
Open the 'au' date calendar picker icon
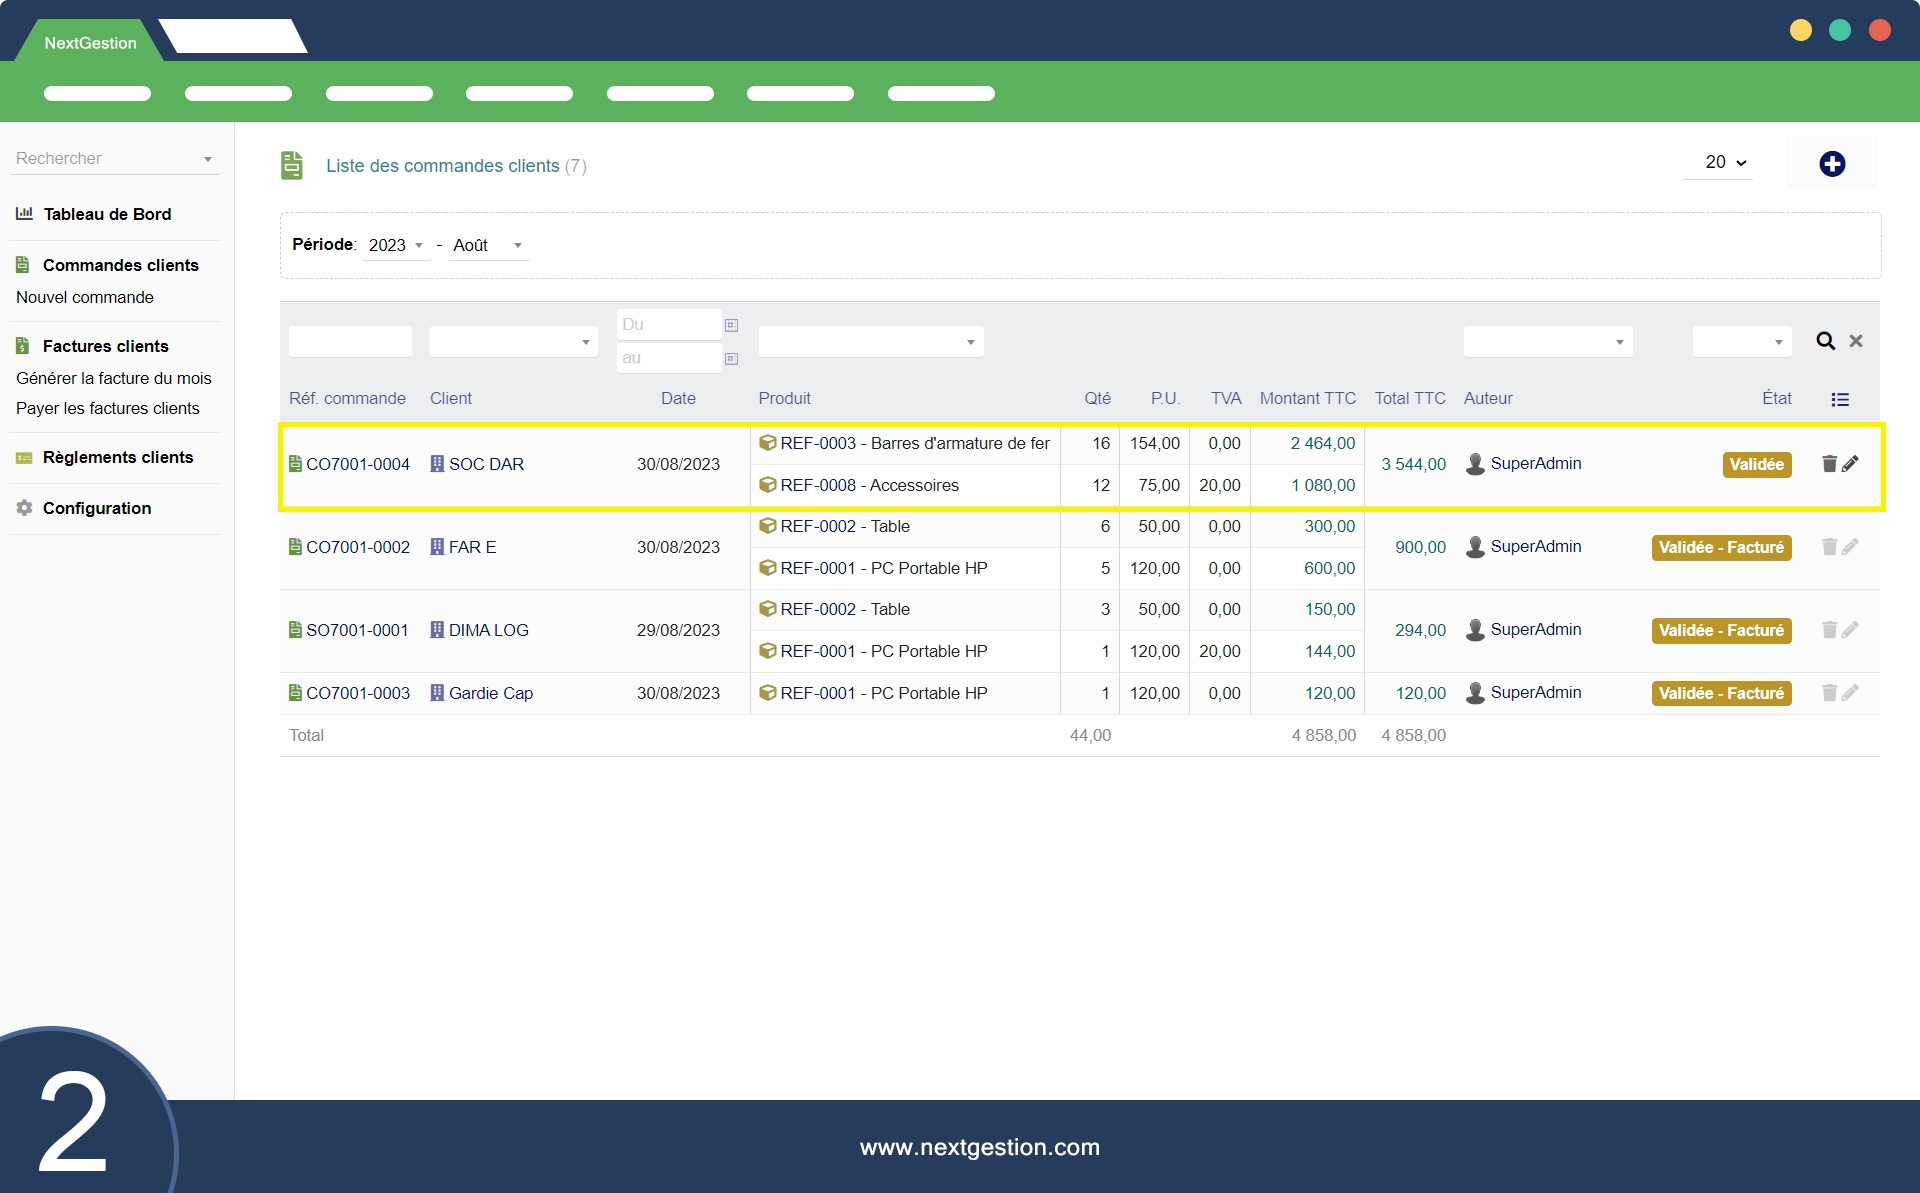pos(731,358)
